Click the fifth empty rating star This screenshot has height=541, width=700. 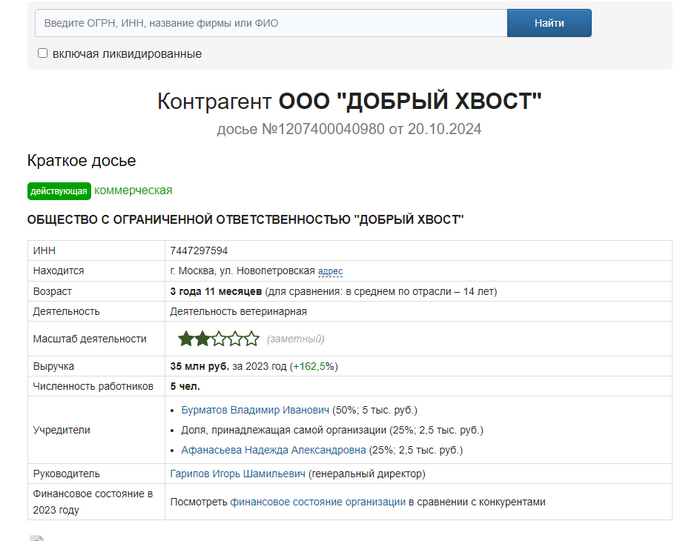(x=253, y=339)
